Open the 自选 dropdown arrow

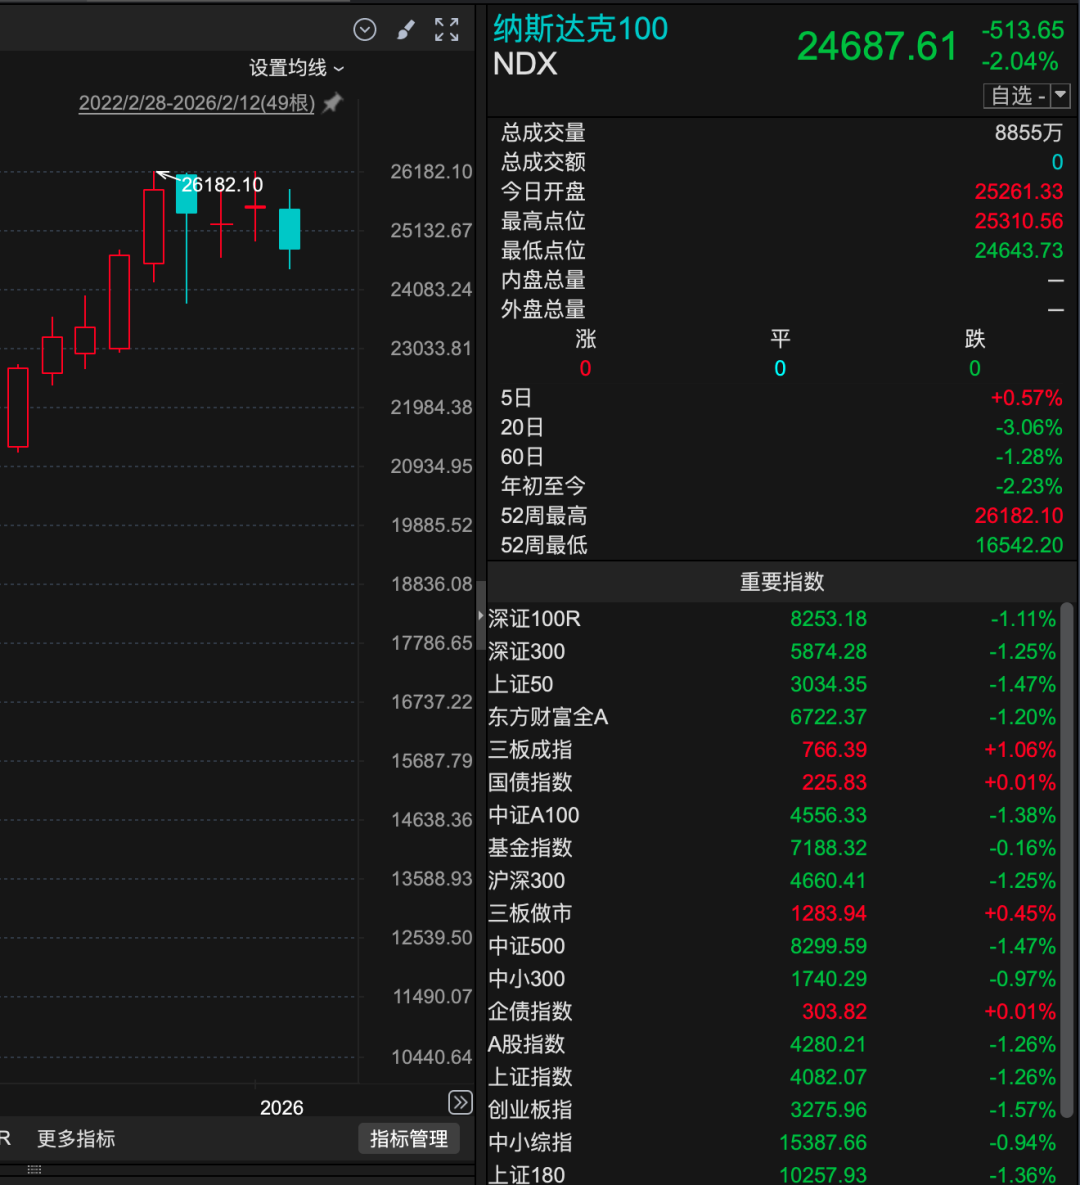(x=1061, y=95)
